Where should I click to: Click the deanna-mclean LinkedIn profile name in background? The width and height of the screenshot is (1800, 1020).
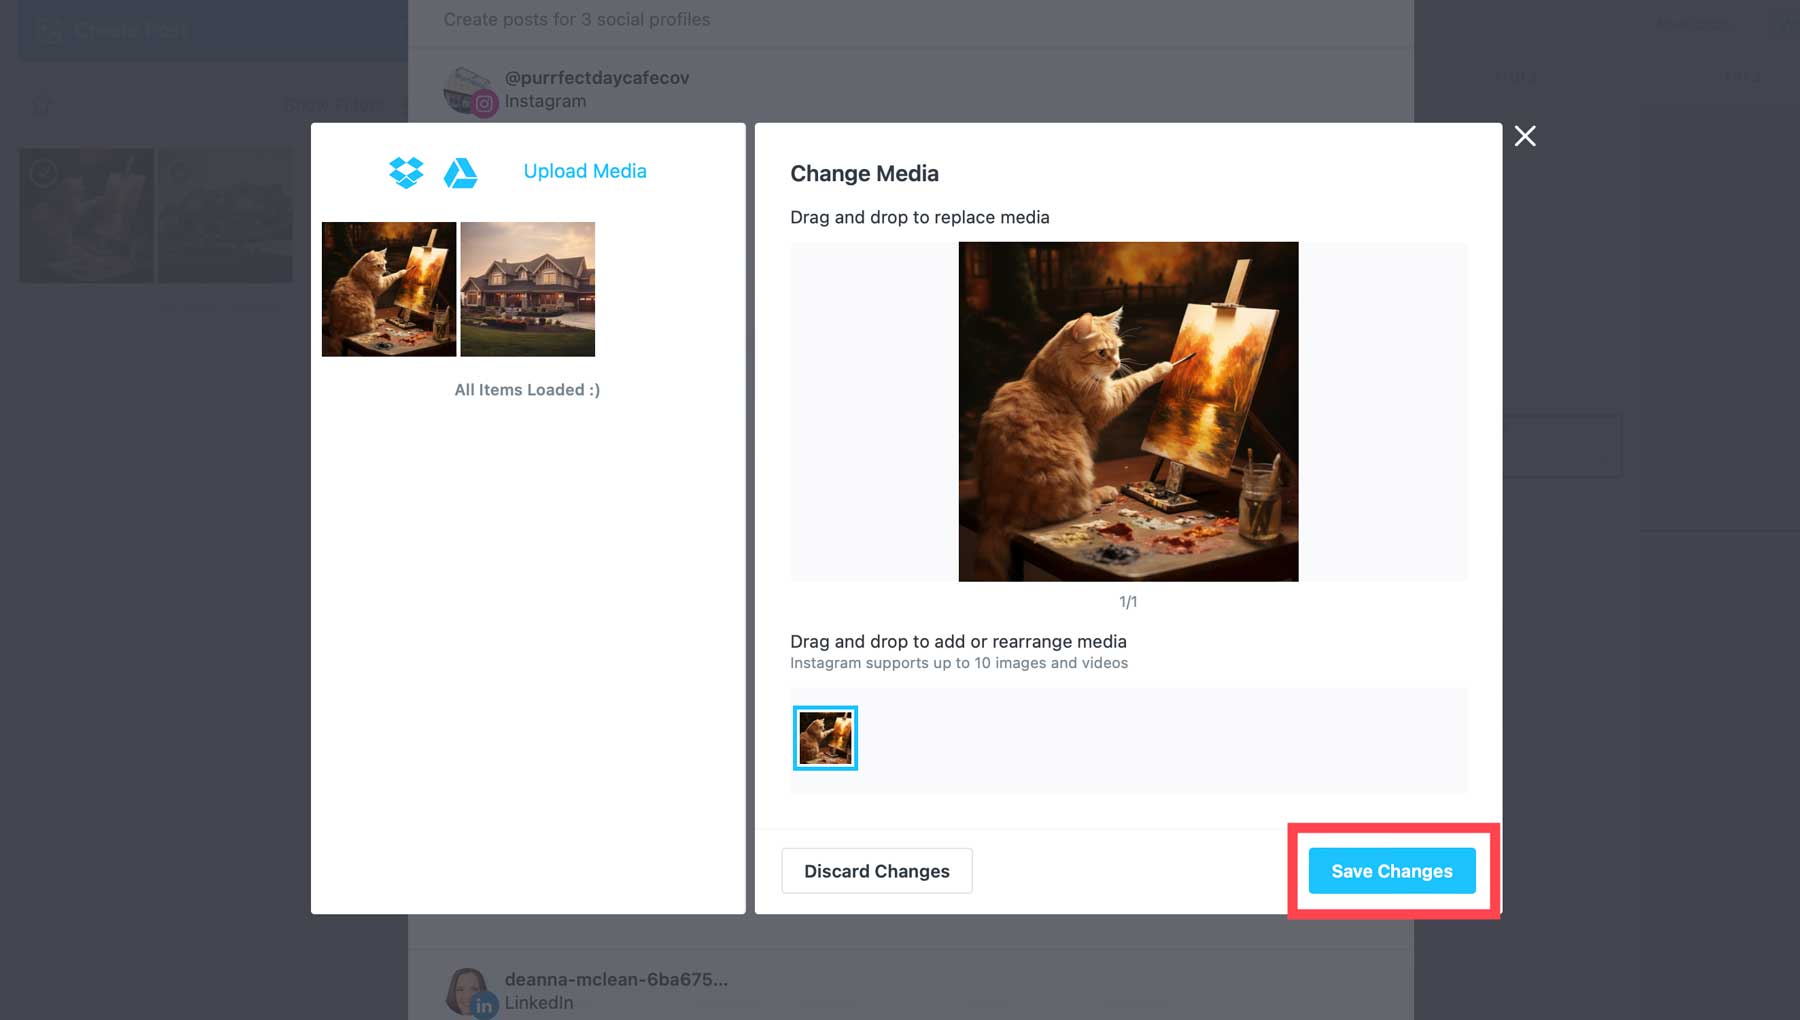pyautogui.click(x=616, y=980)
